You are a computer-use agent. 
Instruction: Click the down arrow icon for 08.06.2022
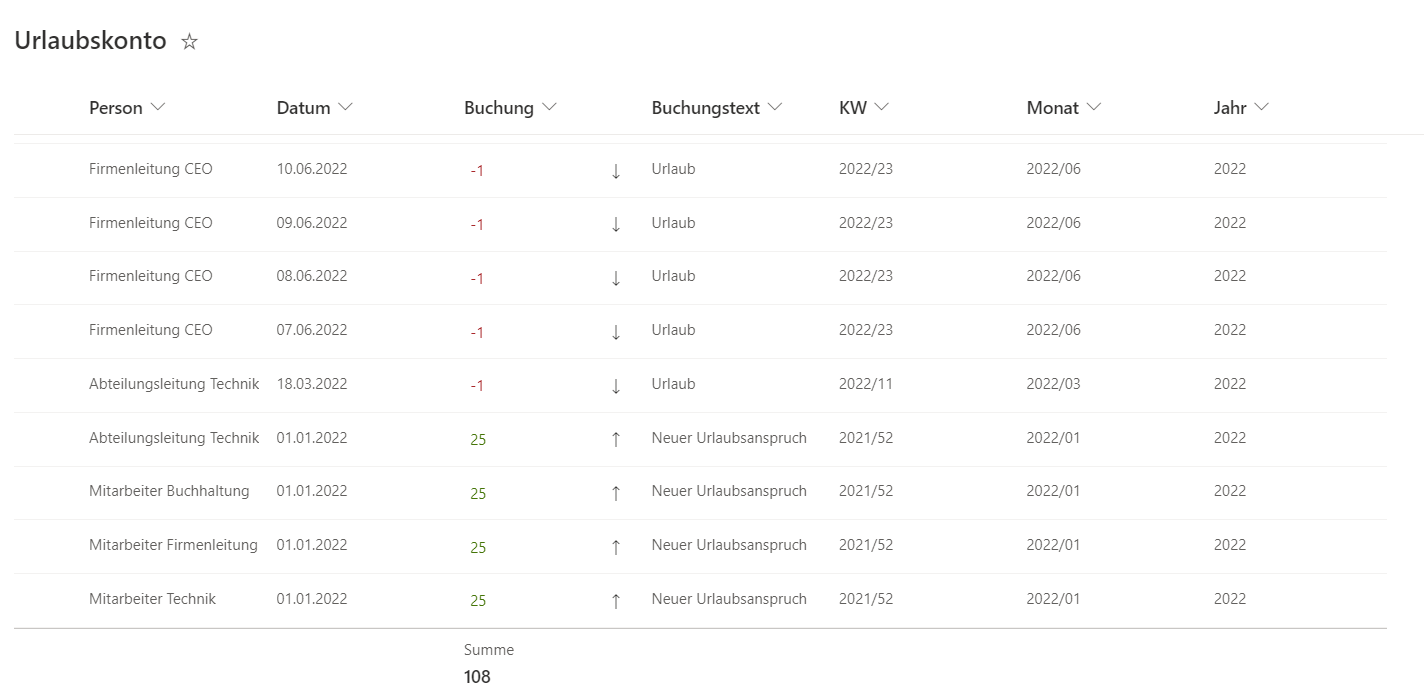(616, 278)
